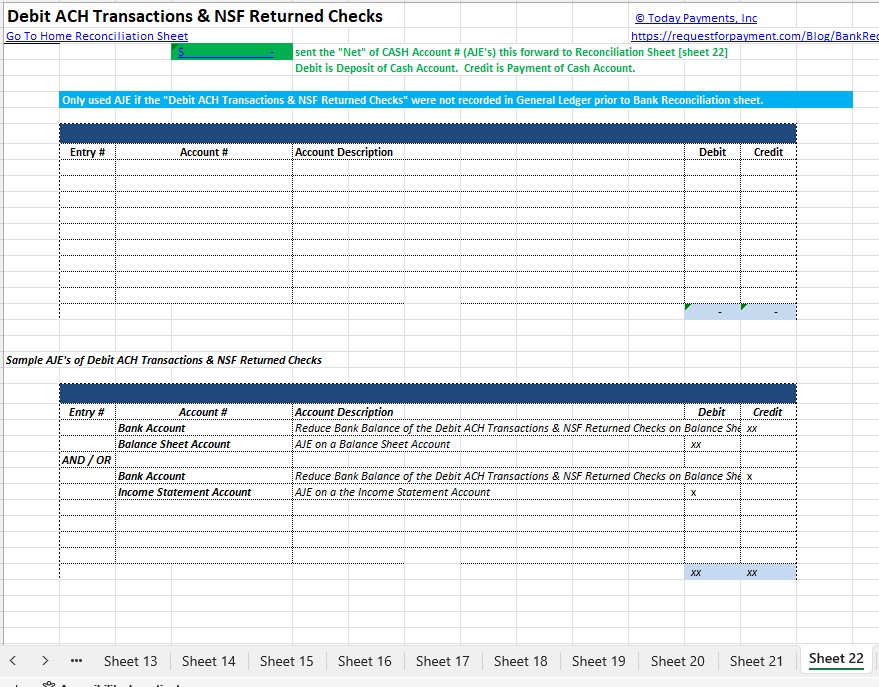Switch to the Sheet 13 tab
879x687 pixels.
[x=131, y=661]
